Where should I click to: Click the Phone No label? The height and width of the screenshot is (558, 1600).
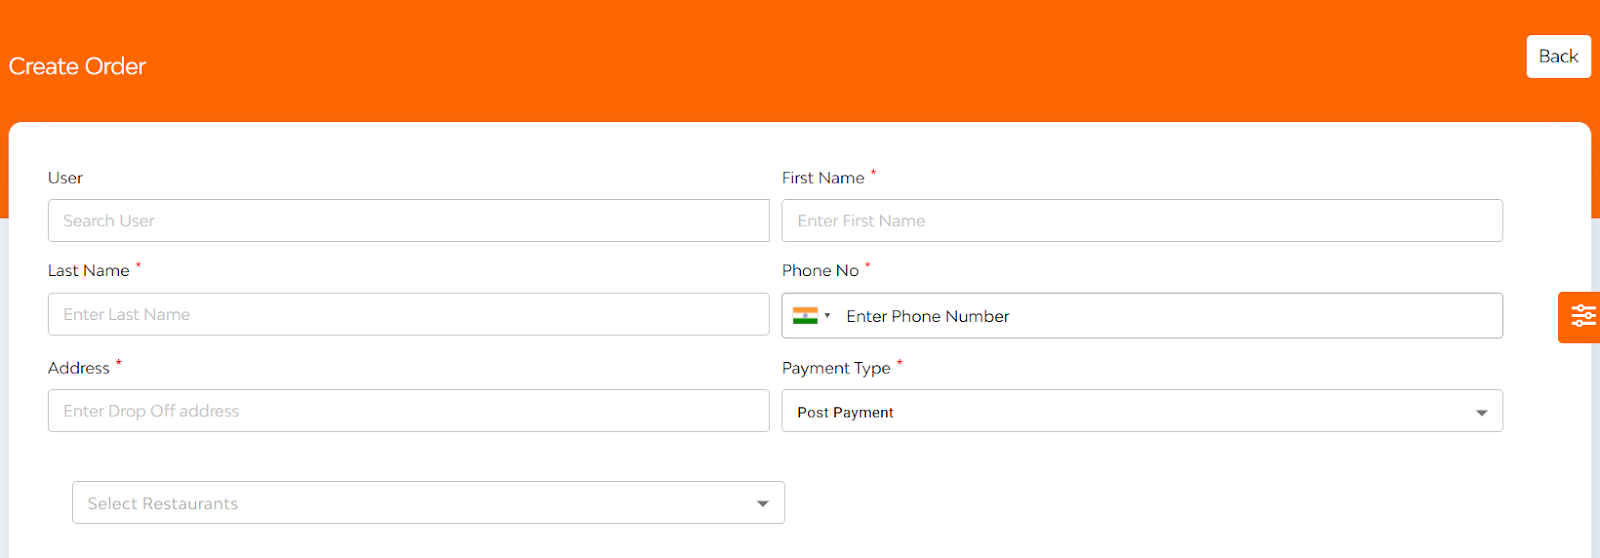tap(820, 271)
